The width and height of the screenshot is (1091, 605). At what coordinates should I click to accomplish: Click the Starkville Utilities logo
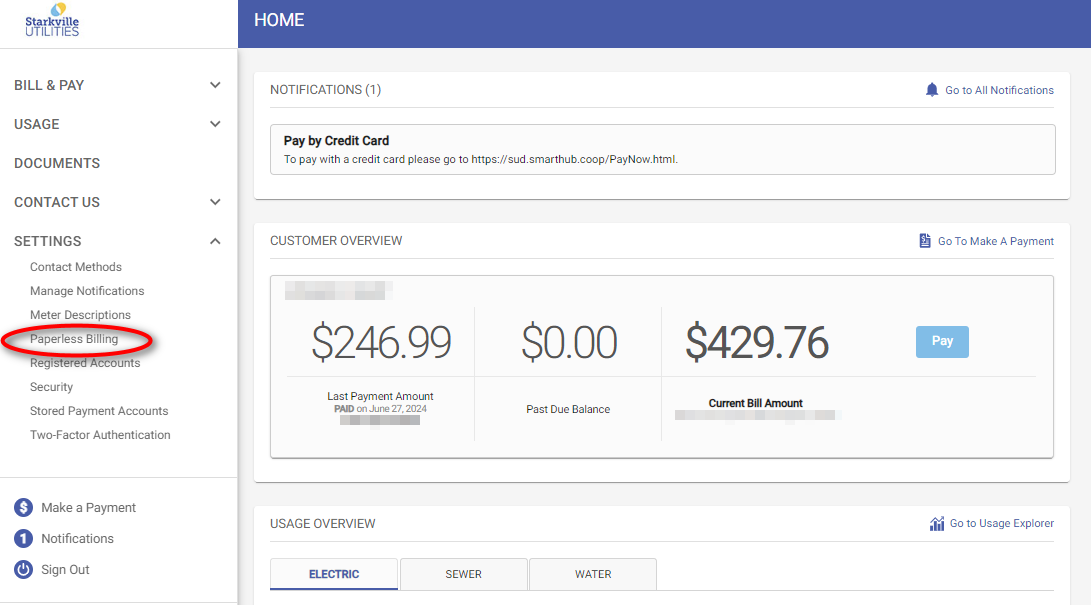pyautogui.click(x=52, y=19)
